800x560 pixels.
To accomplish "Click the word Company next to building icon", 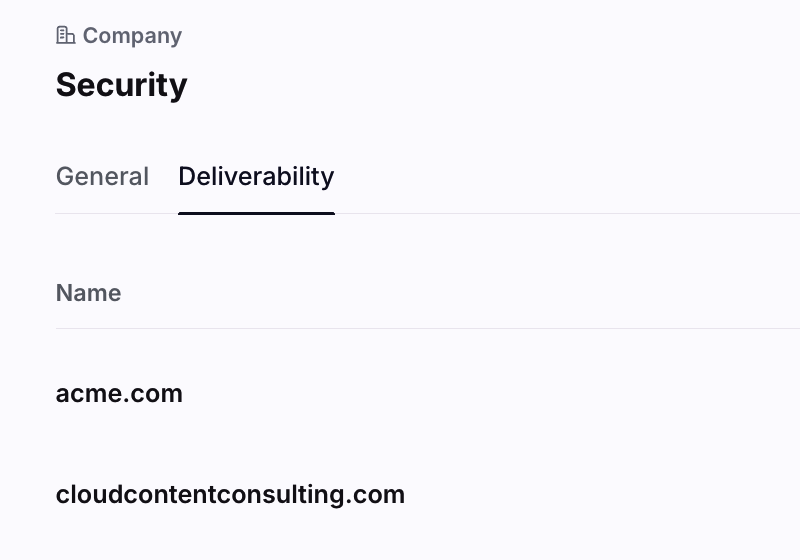I will tap(132, 36).
